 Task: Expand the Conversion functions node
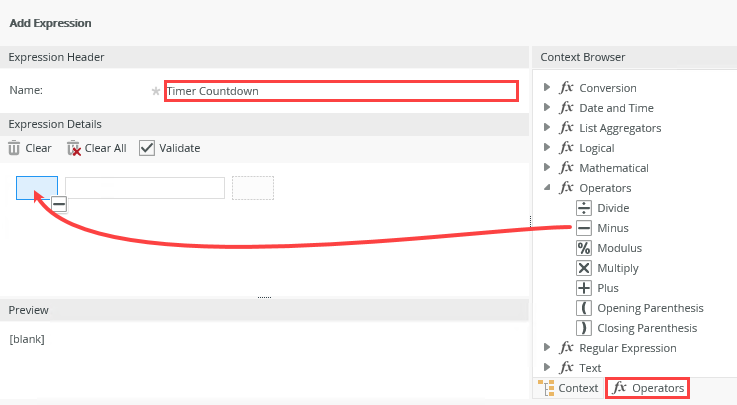(547, 88)
